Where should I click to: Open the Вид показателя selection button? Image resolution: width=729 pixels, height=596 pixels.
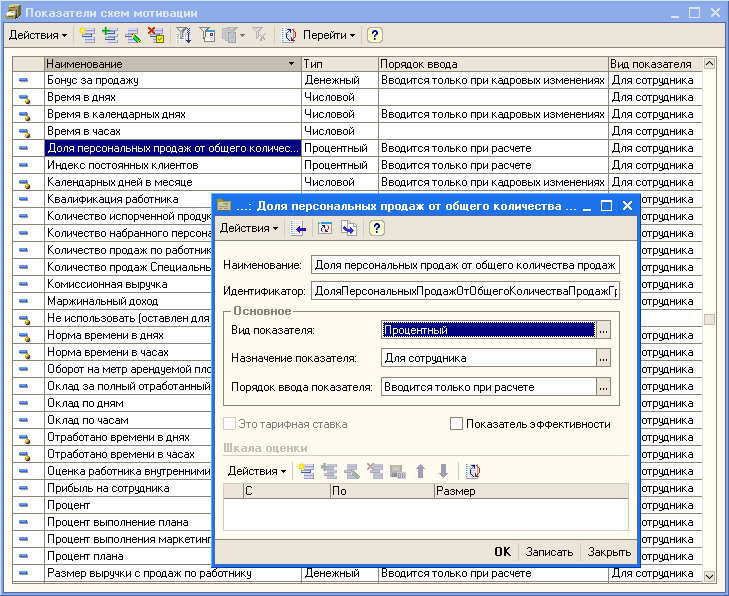coord(603,330)
